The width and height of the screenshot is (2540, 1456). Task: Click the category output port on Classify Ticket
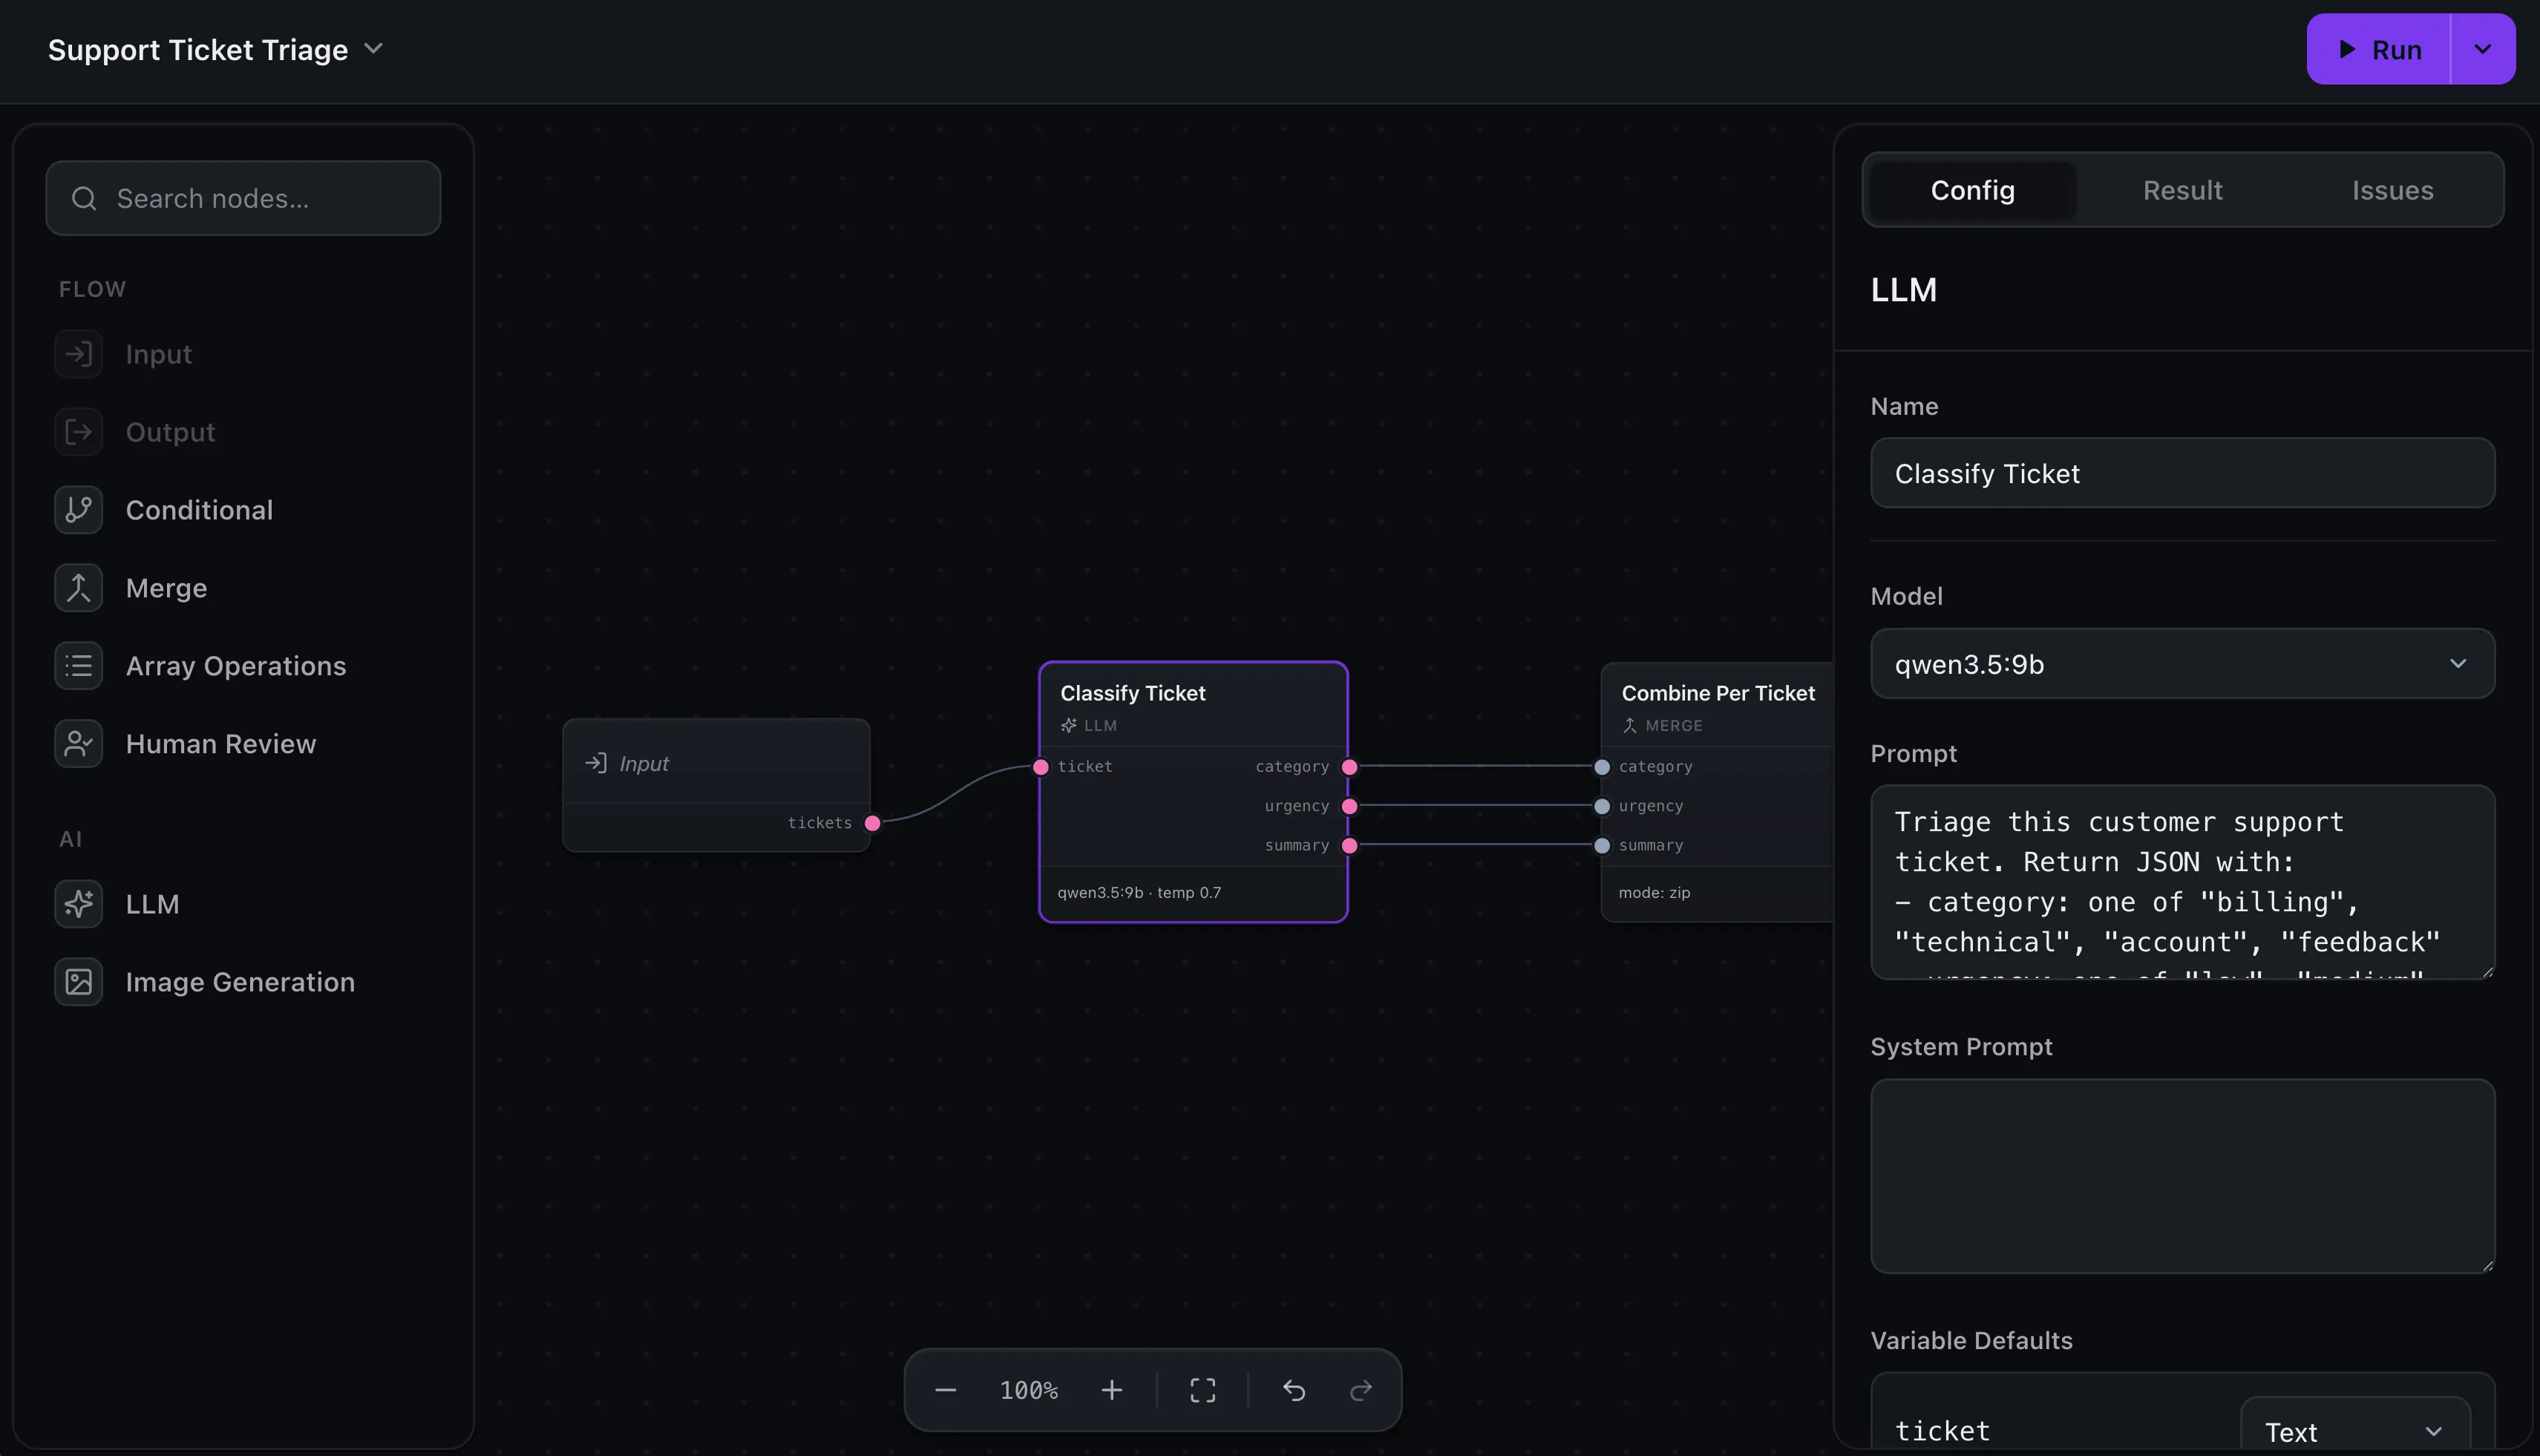tap(1349, 767)
